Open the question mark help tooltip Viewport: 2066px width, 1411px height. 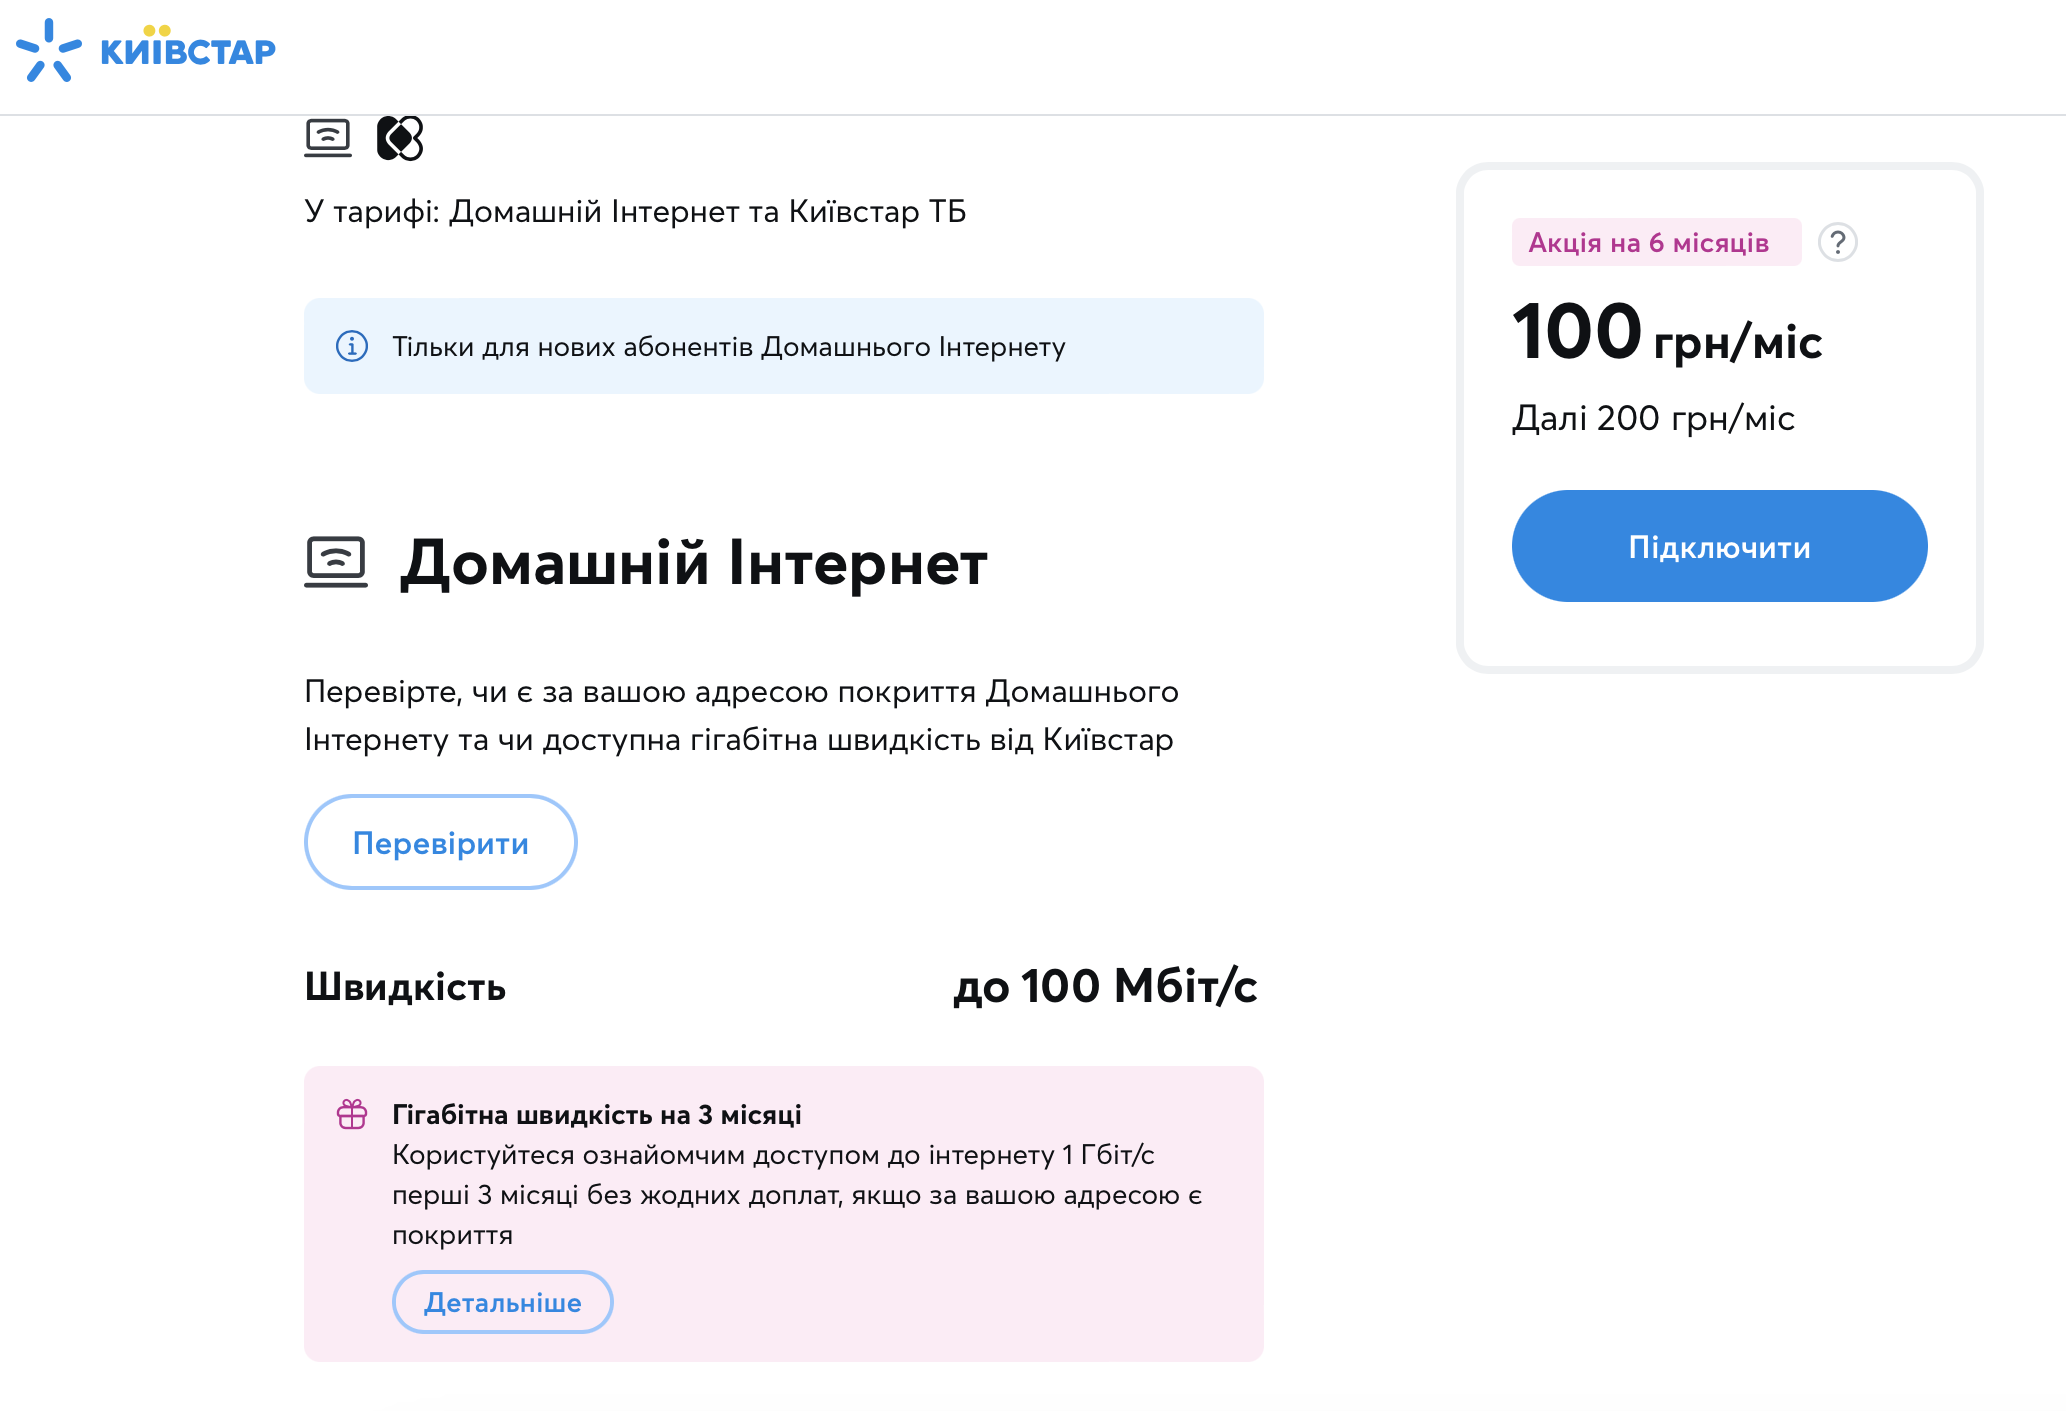pos(1837,243)
